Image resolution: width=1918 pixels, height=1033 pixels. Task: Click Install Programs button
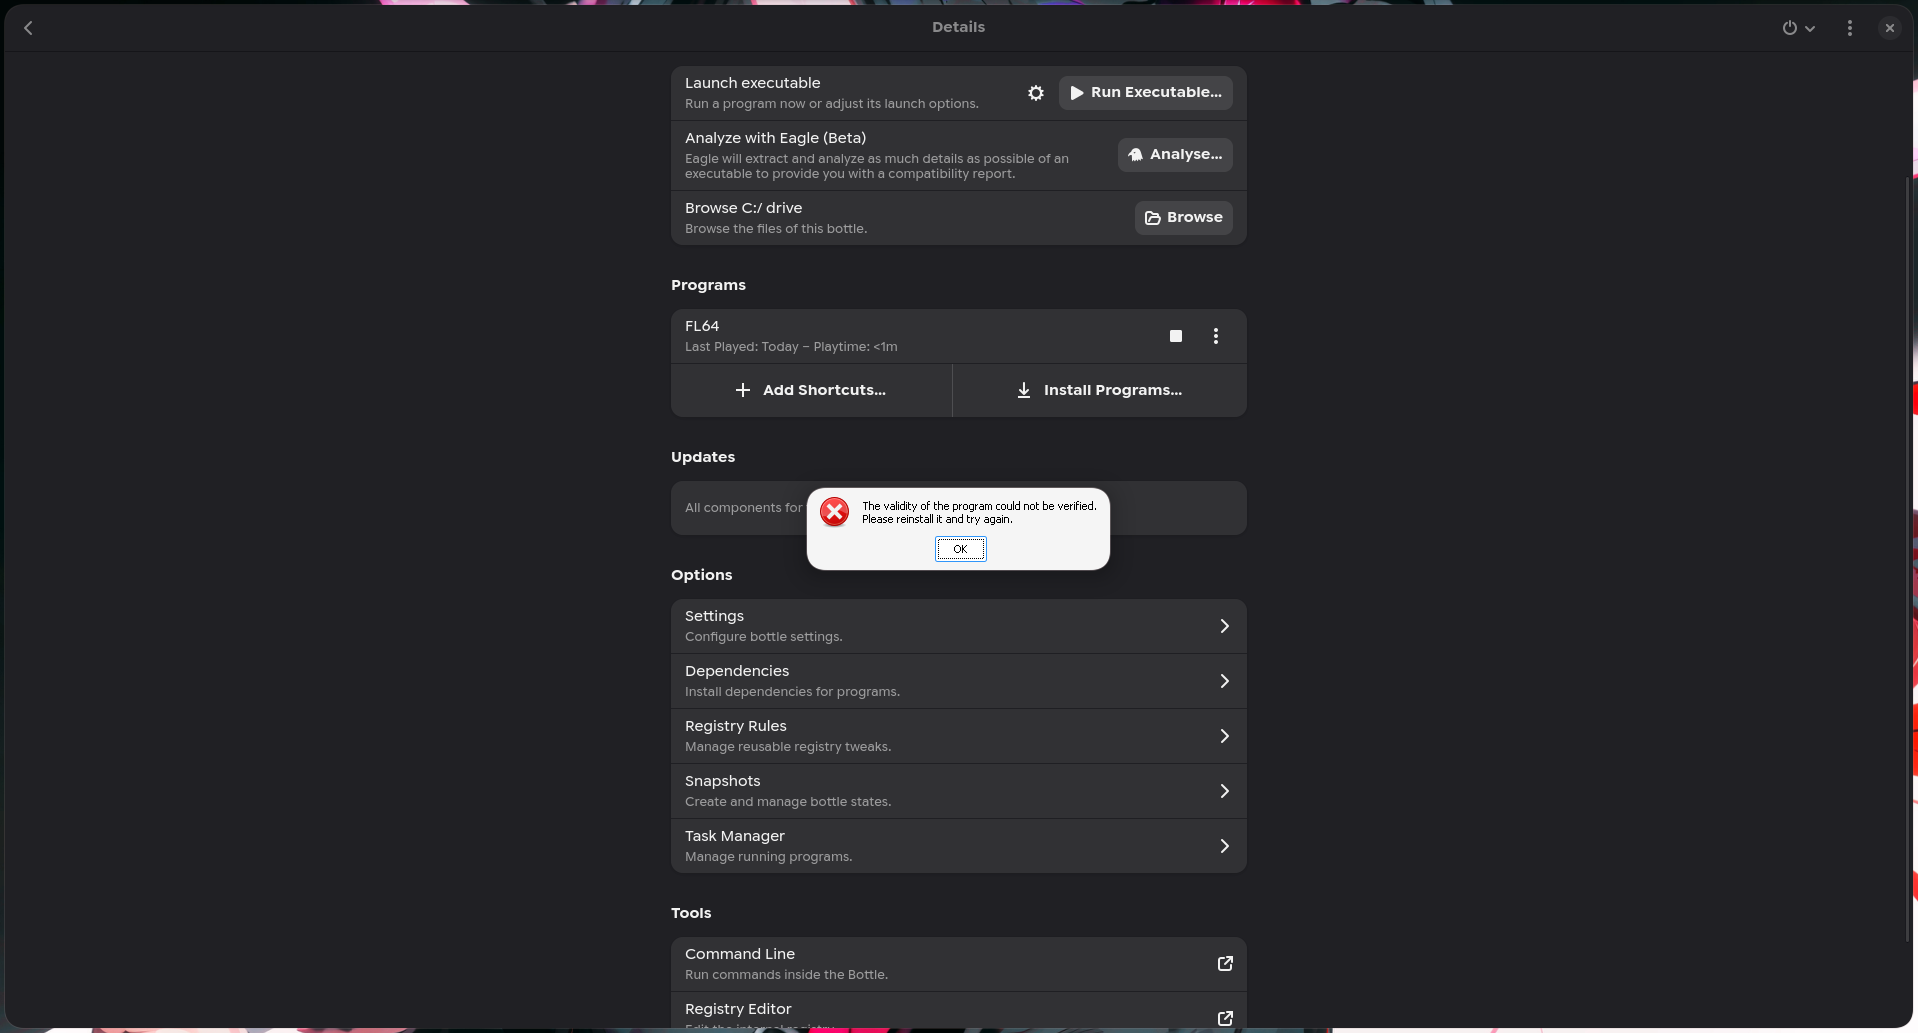tap(1099, 390)
